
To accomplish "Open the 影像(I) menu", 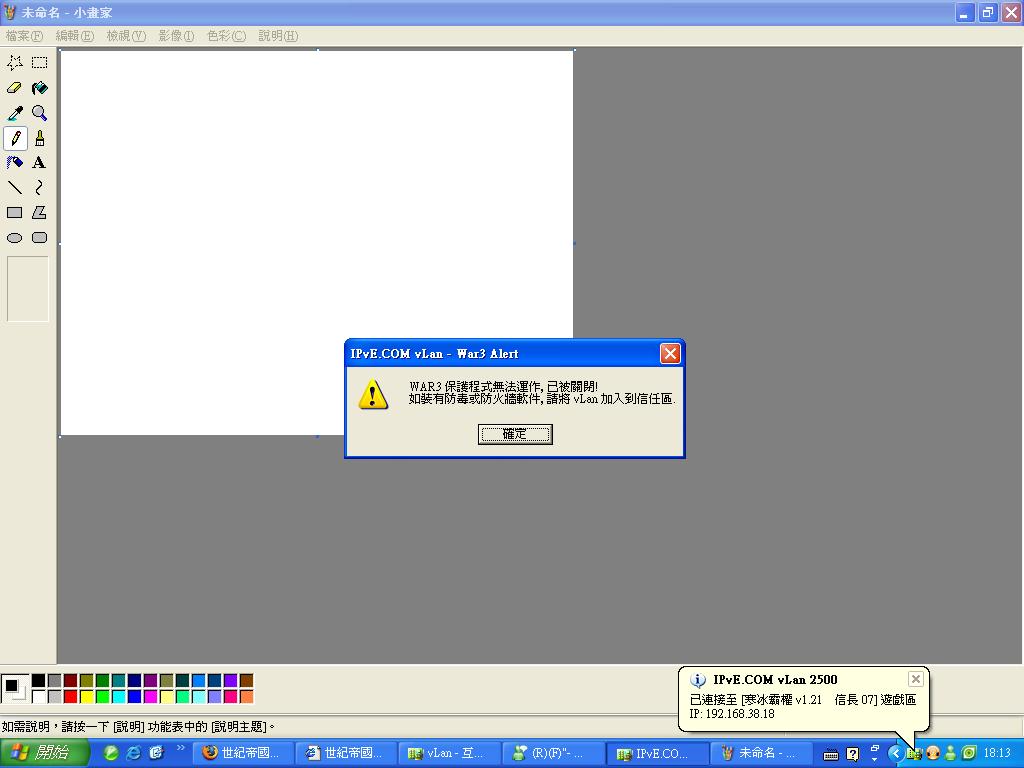I will [x=176, y=36].
